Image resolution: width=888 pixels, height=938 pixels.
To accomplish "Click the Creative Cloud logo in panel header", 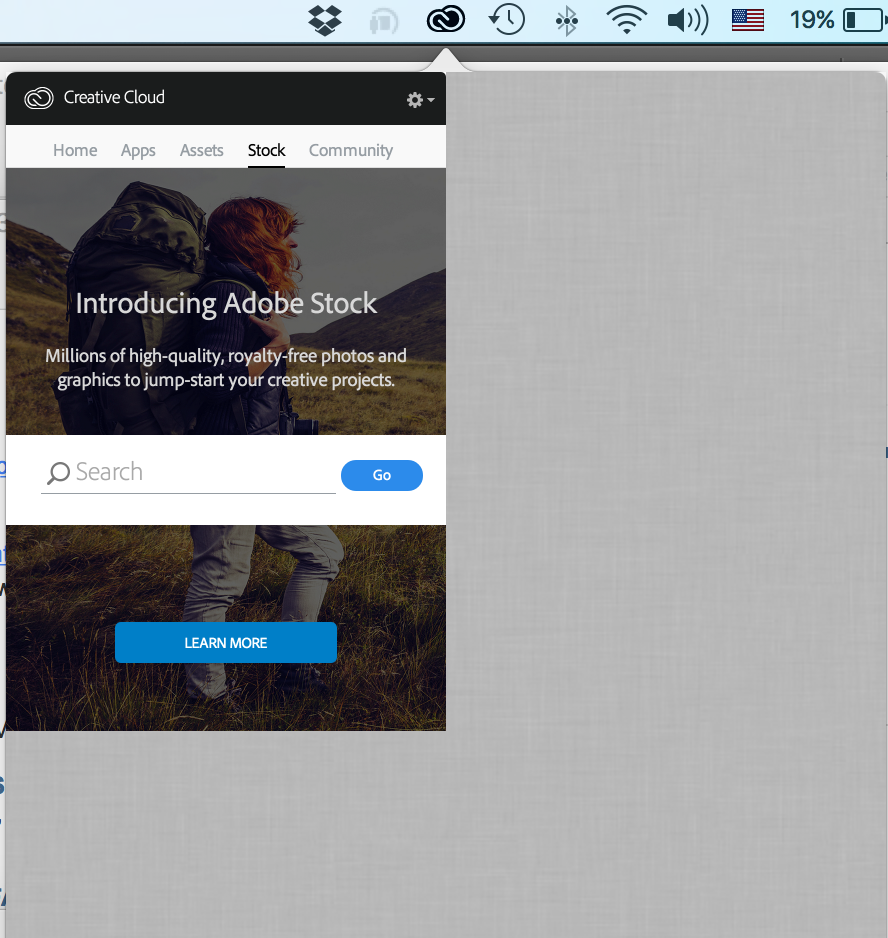I will point(39,98).
